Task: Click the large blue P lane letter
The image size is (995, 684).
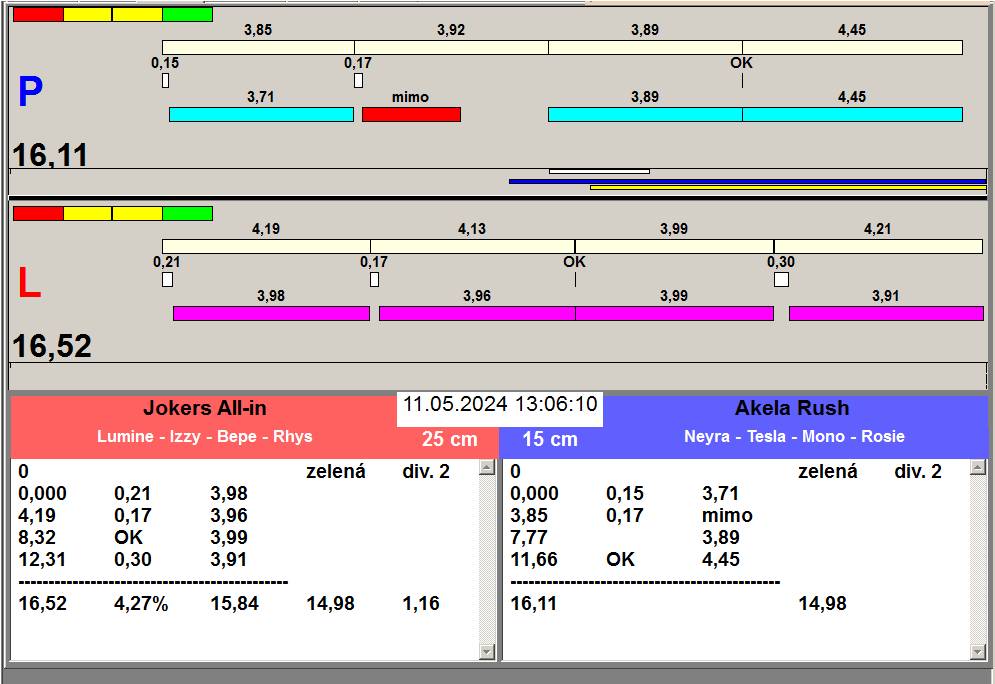Action: click(x=30, y=93)
